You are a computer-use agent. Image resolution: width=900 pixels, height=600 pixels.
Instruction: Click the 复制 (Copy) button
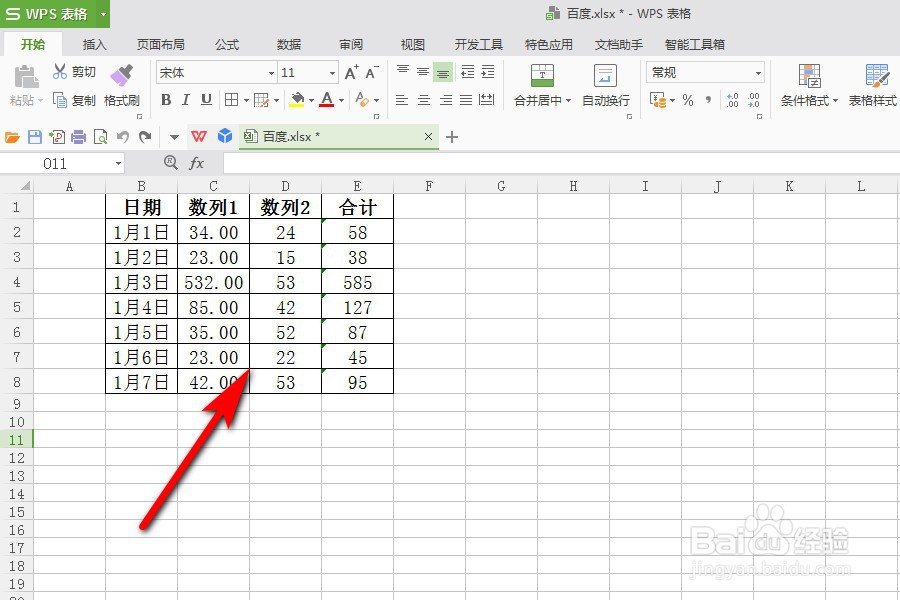80,100
